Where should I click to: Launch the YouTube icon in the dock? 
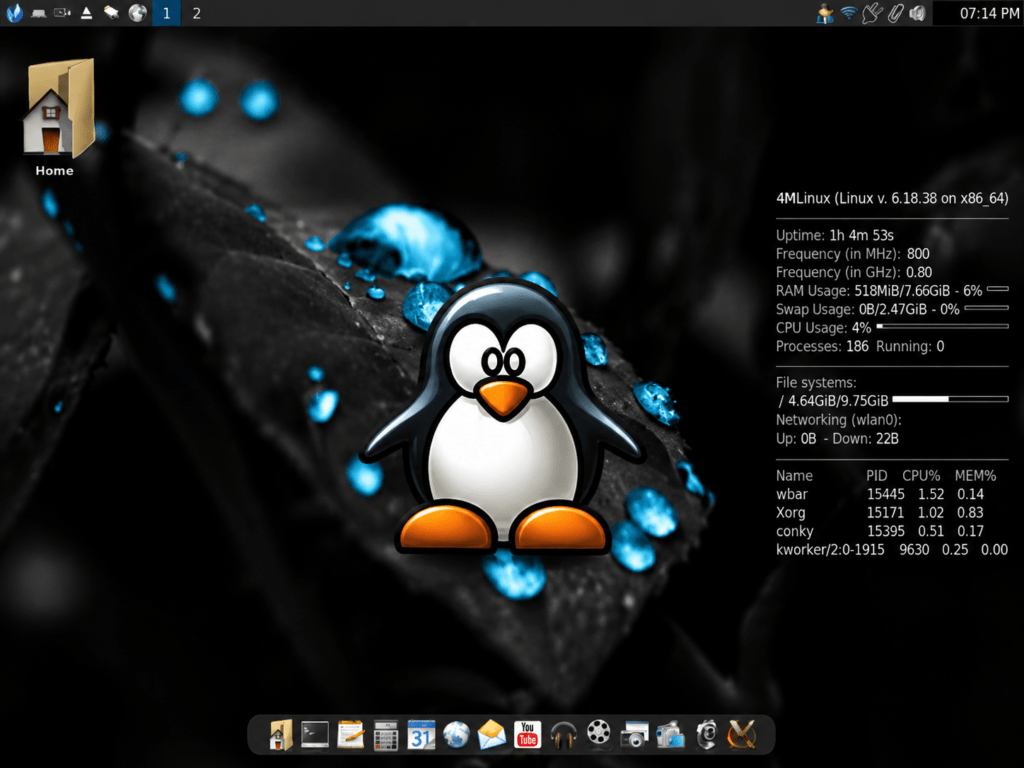tap(527, 735)
